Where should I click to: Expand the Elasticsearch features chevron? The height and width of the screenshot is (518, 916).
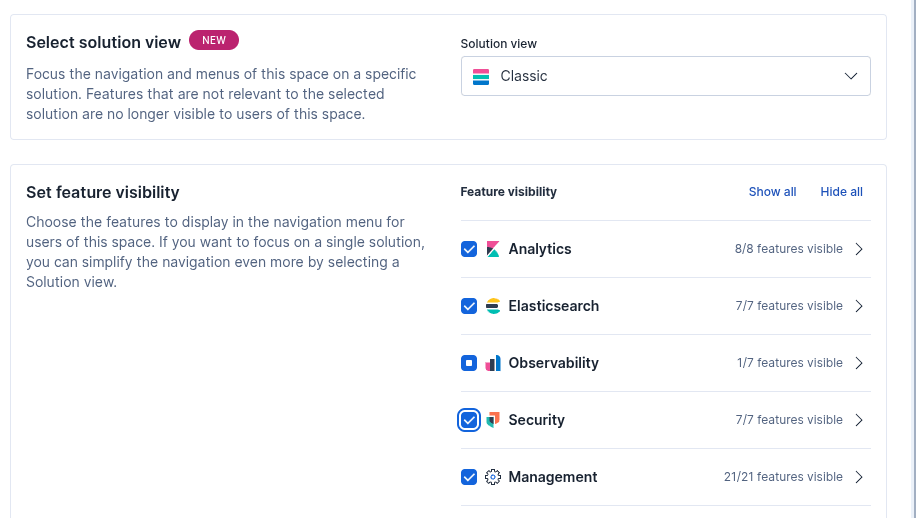click(859, 306)
